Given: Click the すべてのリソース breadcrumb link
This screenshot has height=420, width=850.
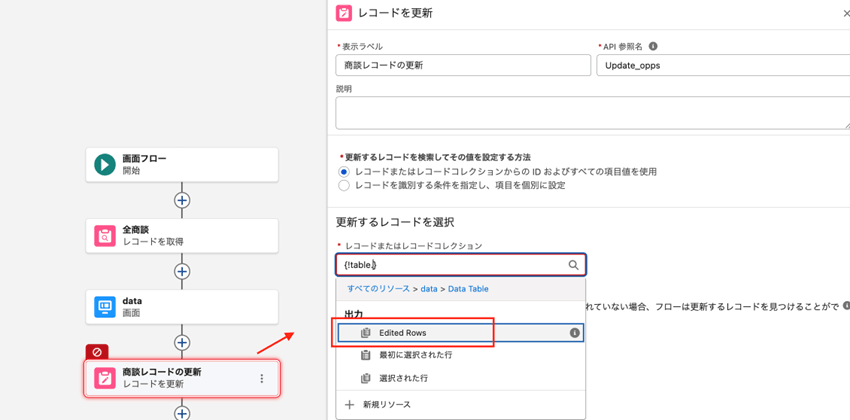Looking at the screenshot, I should pos(378,289).
